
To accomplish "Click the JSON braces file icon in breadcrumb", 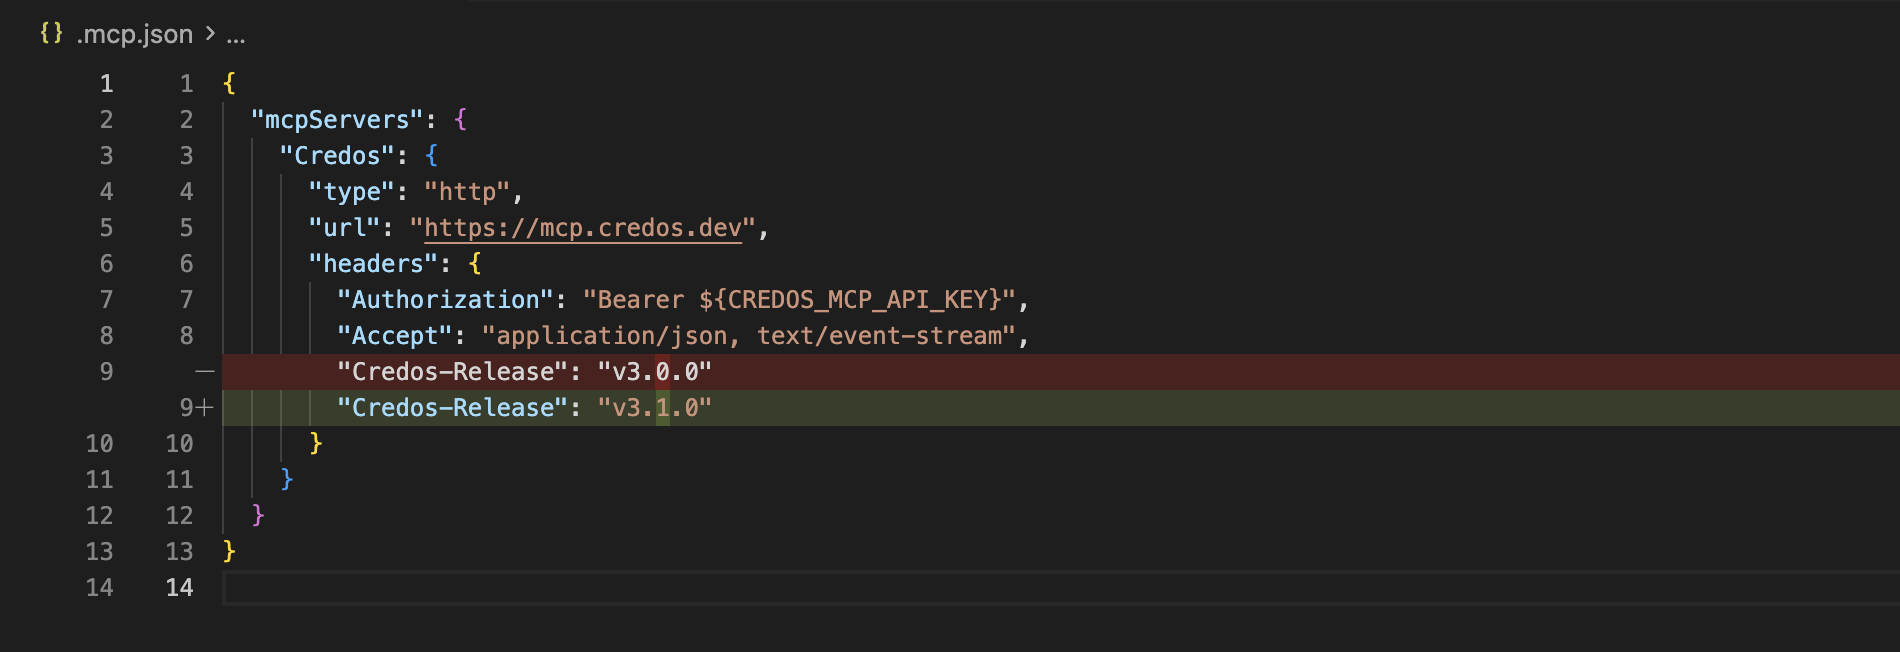I will coord(51,33).
